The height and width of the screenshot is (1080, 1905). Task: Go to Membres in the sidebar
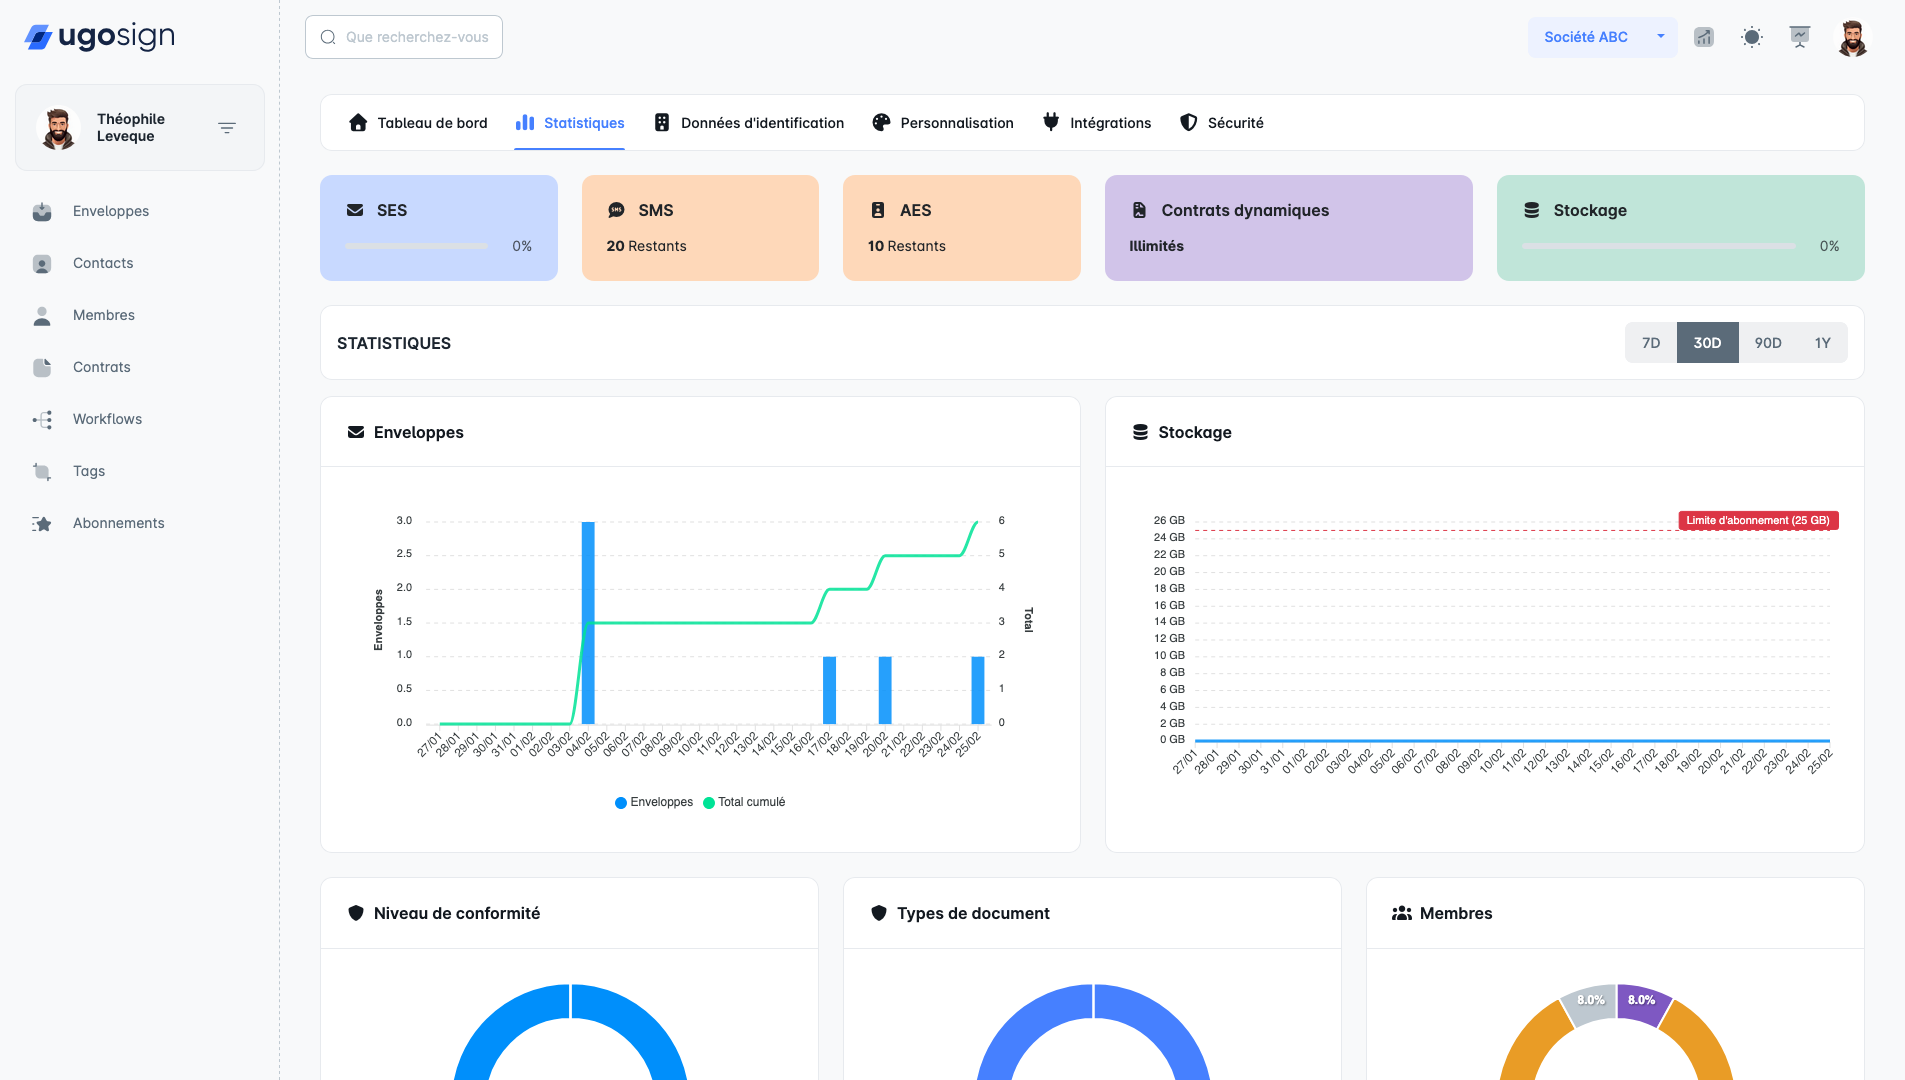[x=103, y=315]
